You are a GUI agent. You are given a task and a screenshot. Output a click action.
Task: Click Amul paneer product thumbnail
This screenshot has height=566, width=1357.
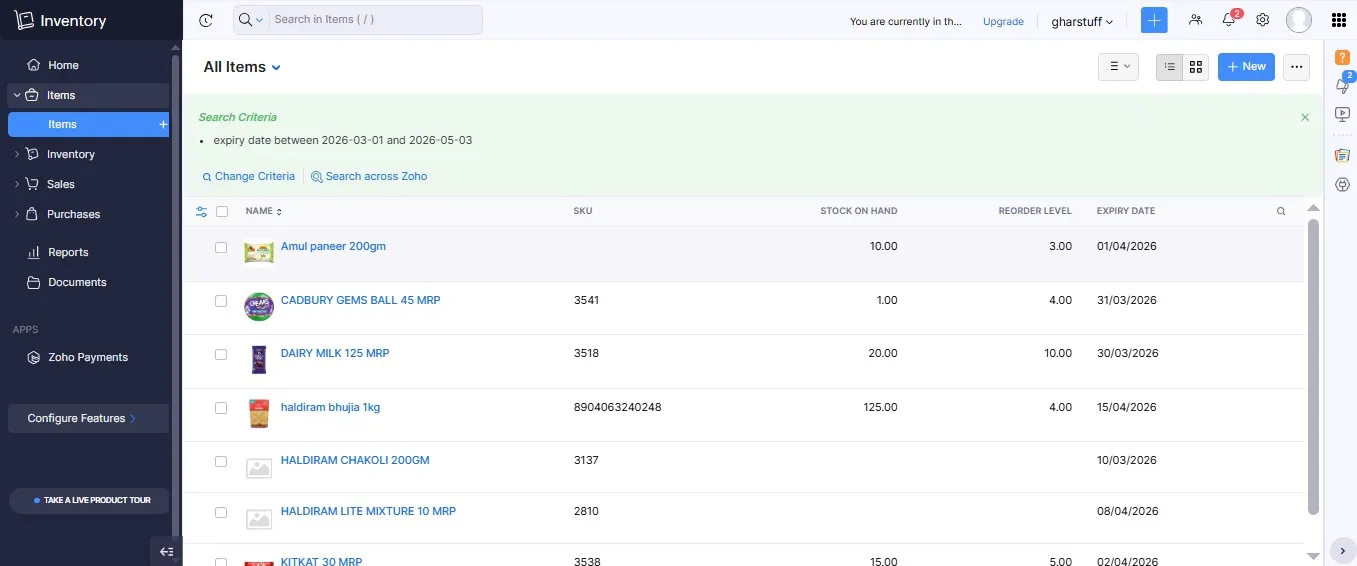(259, 253)
